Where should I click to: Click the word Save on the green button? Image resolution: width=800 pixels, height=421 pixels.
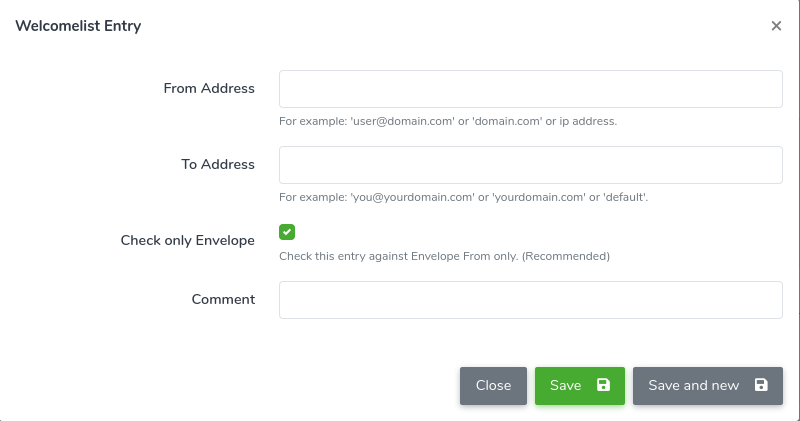click(x=565, y=385)
